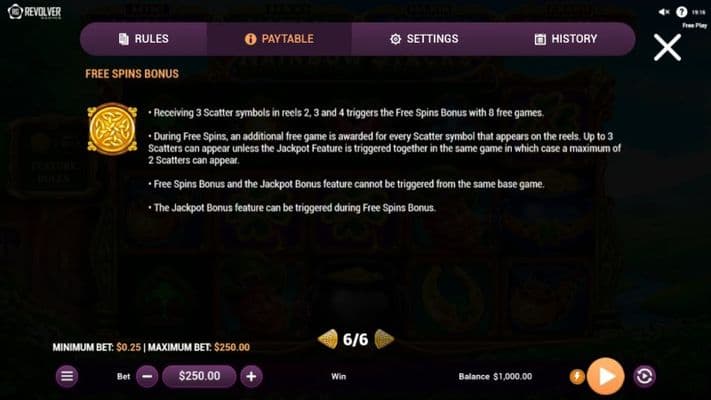
Task: Click the golden Scatter symbol coin
Action: (x=112, y=129)
